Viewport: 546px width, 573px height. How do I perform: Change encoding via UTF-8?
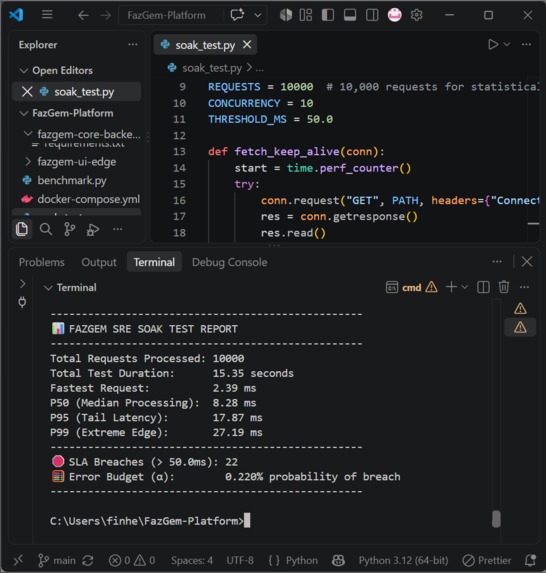click(240, 560)
